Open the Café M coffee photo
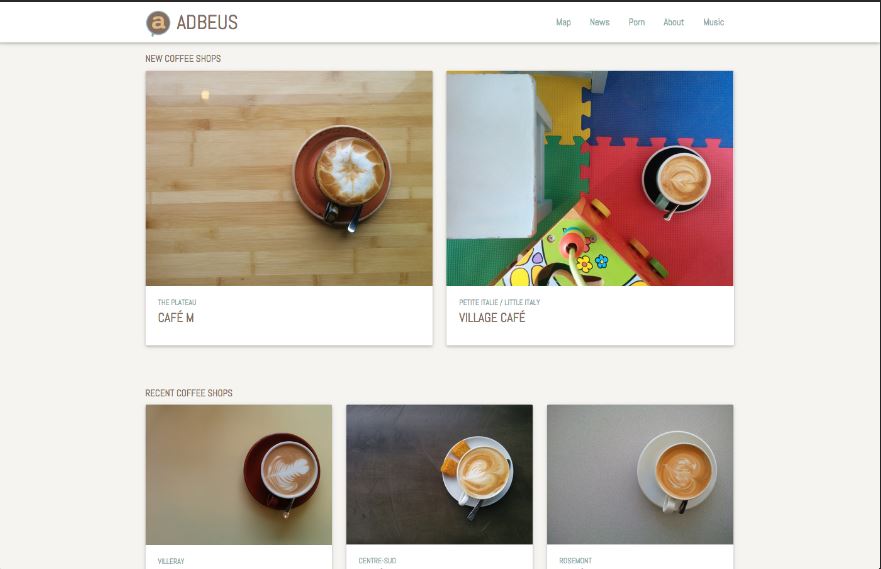 (289, 178)
